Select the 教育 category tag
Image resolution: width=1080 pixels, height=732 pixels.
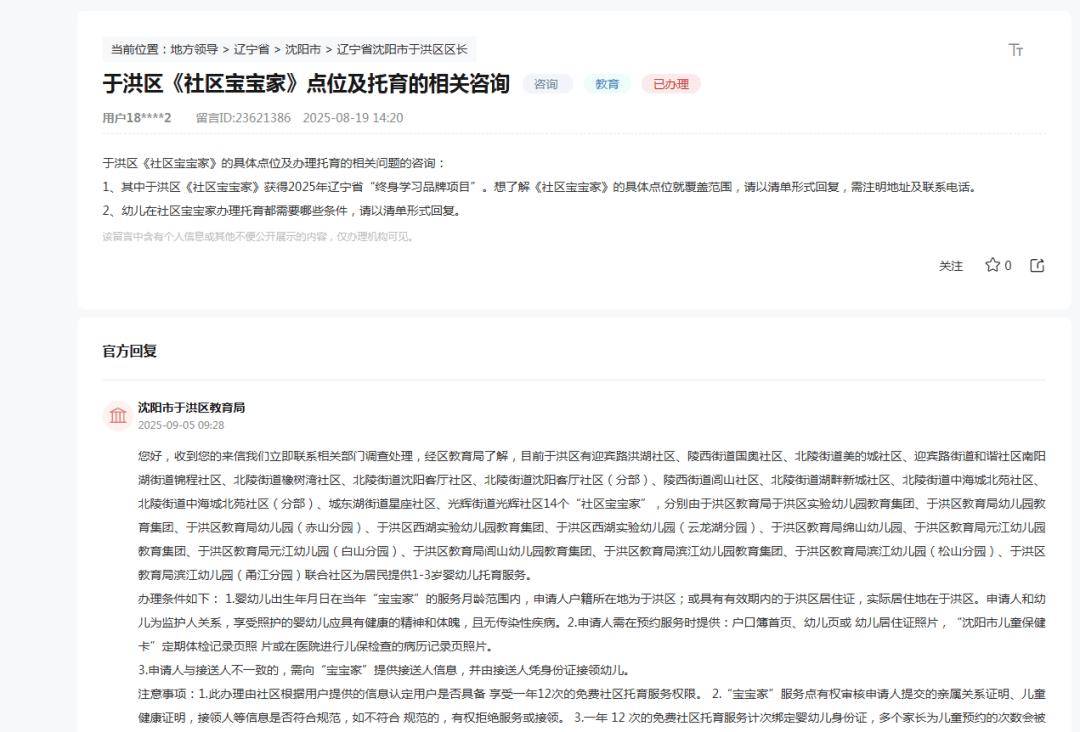point(607,84)
